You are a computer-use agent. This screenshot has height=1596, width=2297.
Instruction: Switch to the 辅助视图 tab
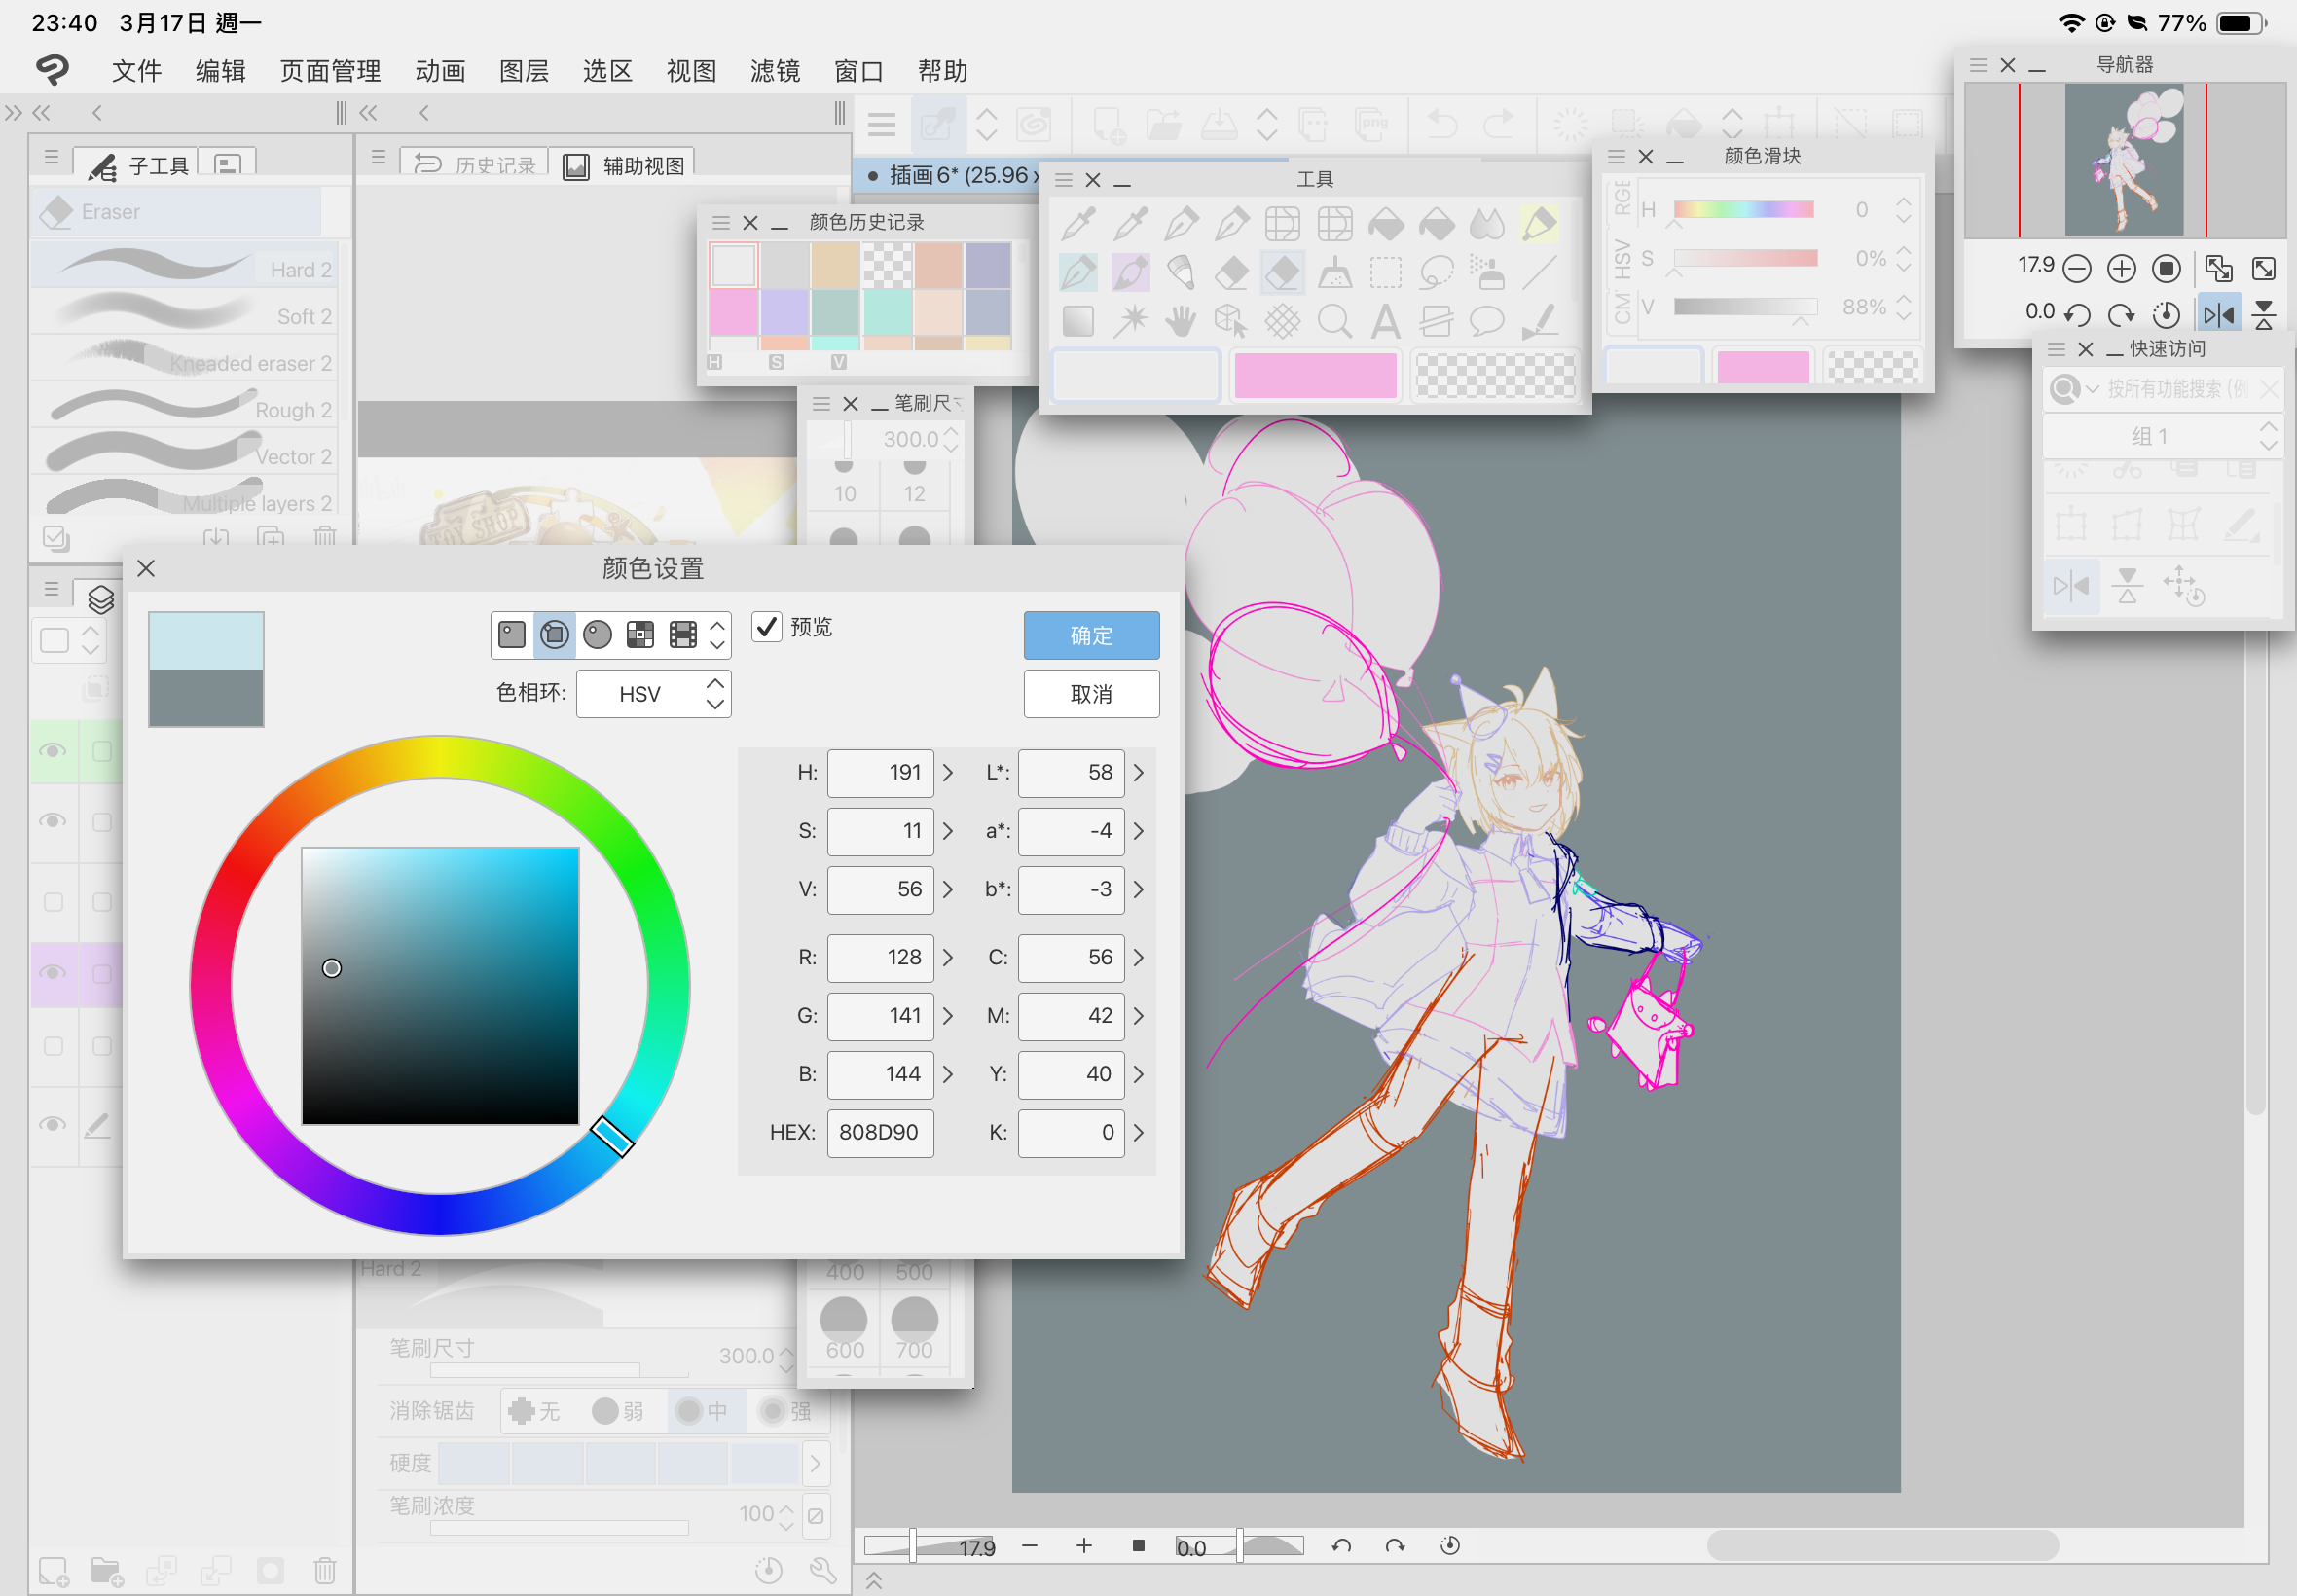tap(624, 164)
